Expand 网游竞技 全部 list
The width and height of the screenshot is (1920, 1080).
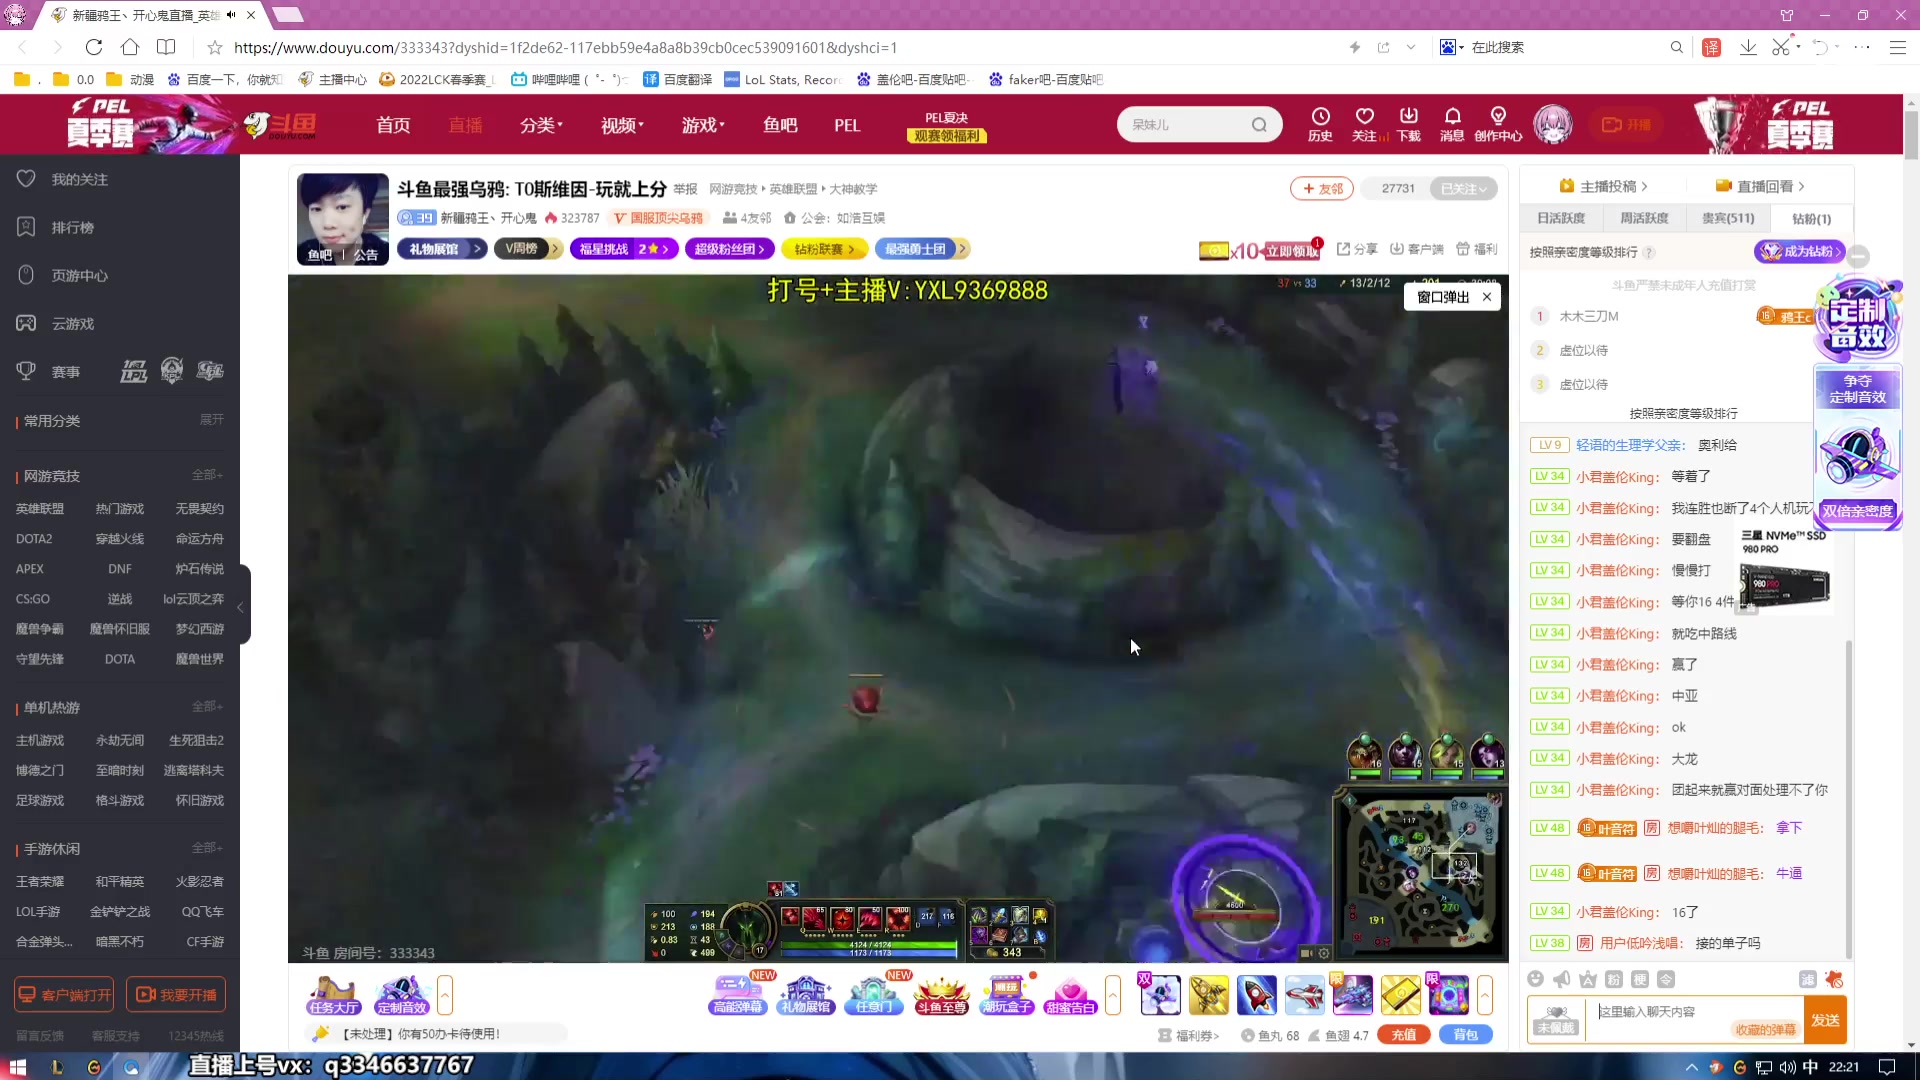[x=207, y=475]
